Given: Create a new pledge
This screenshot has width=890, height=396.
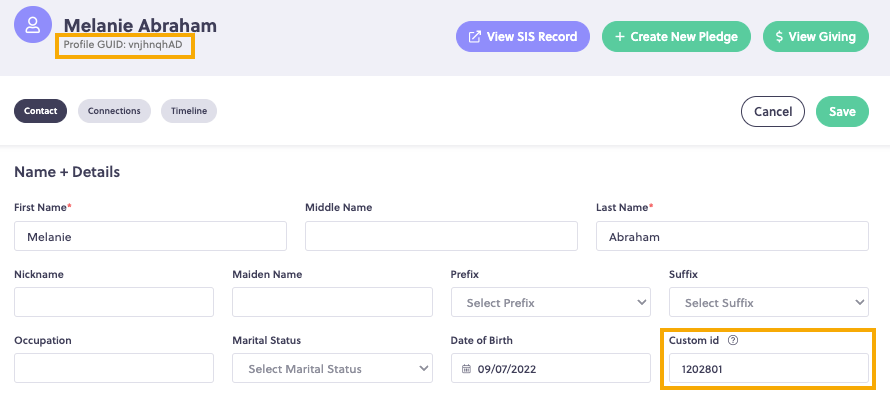Looking at the screenshot, I should click(x=676, y=37).
